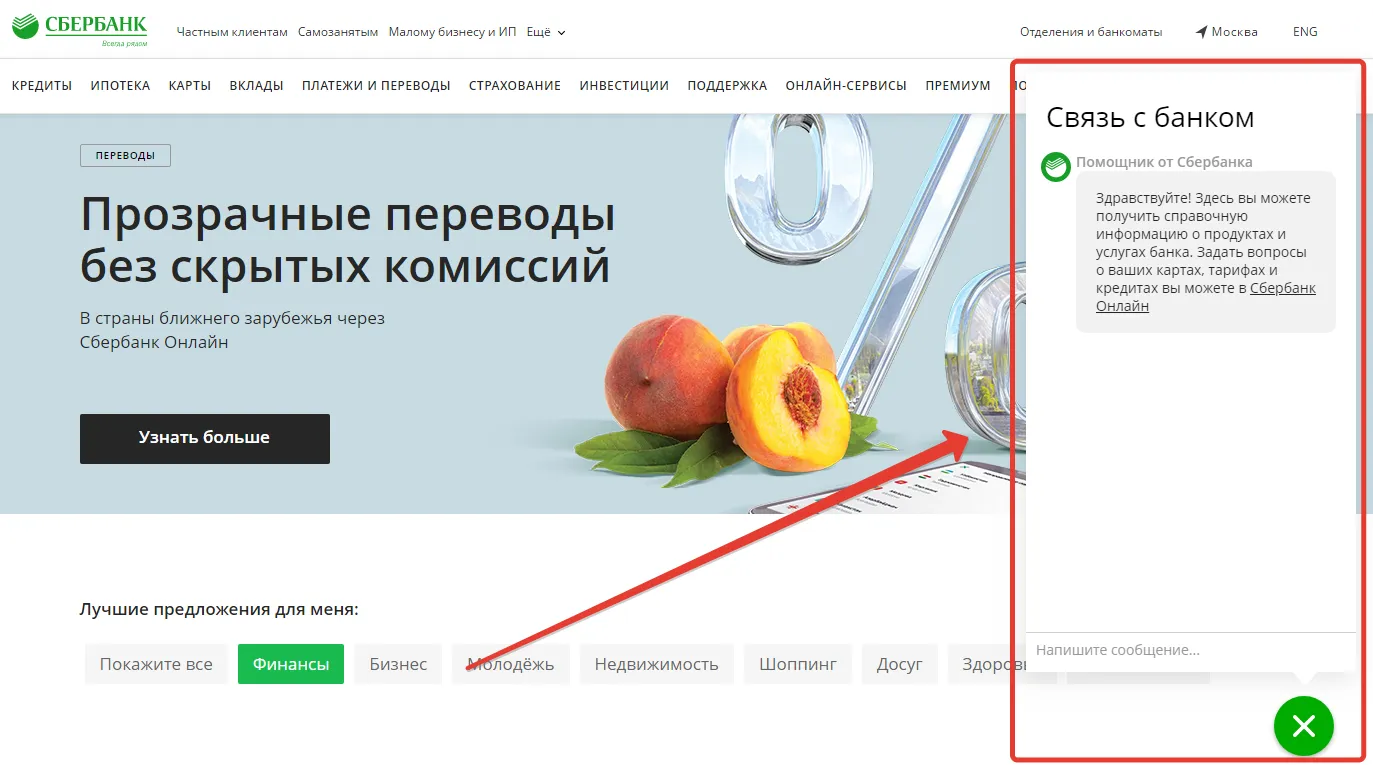The image size is (1373, 765).
Task: Select the Недвижимость filter chip
Action: [656, 664]
